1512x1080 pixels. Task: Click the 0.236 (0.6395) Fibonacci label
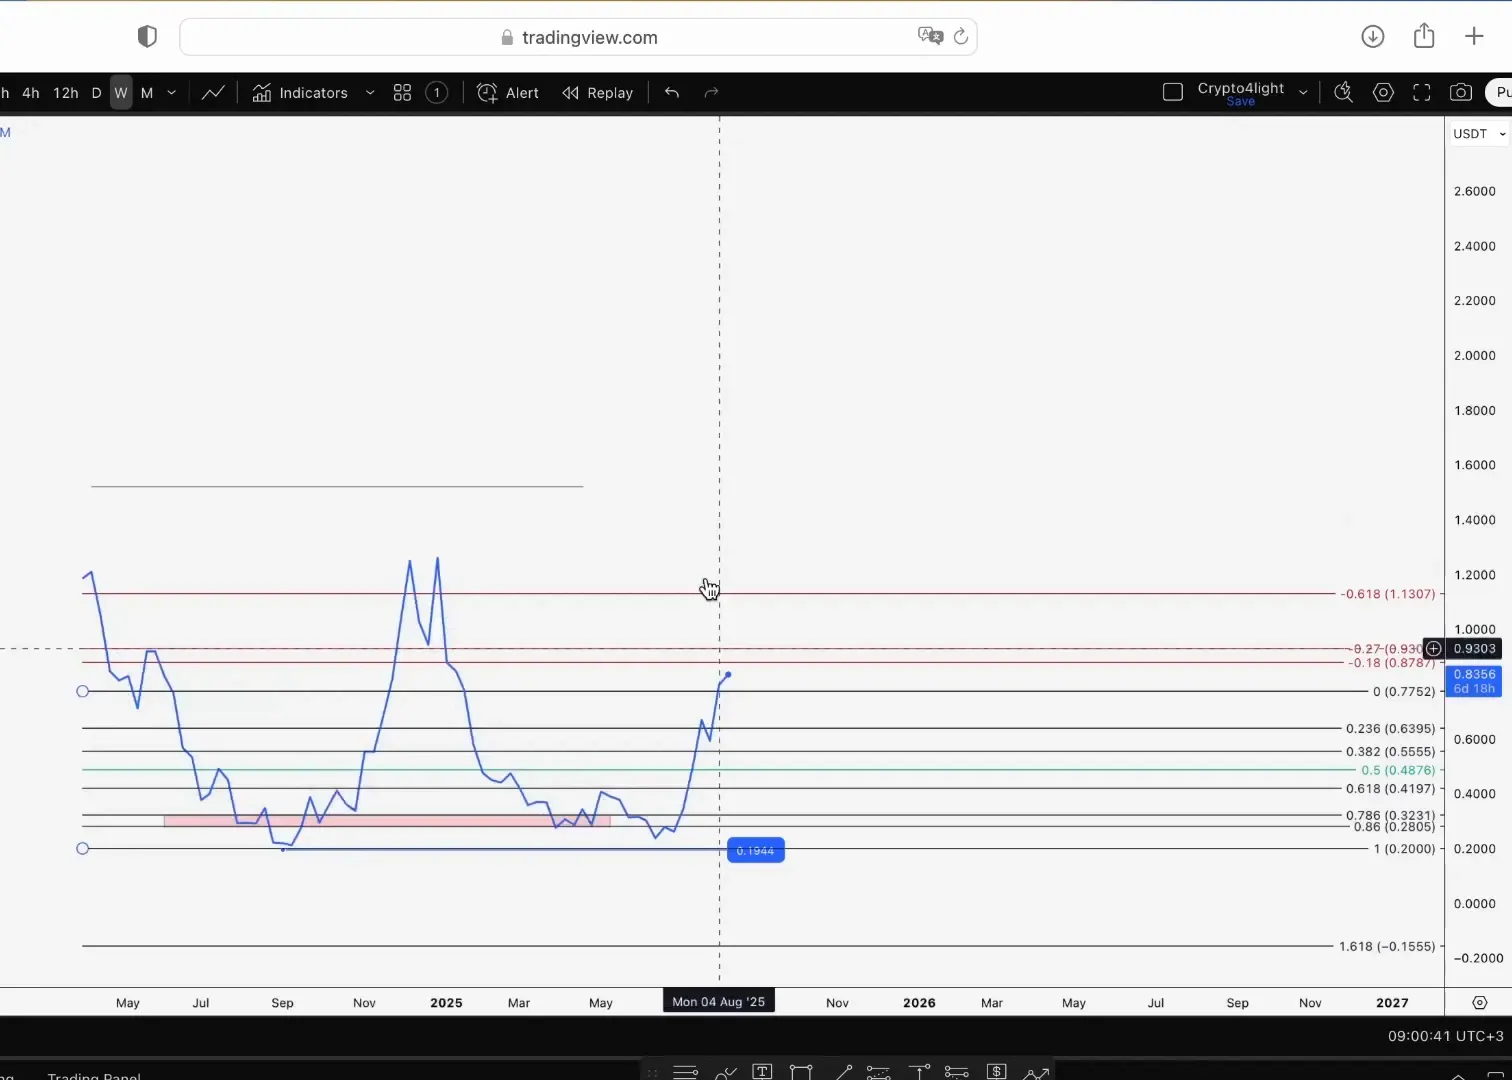coord(1390,729)
